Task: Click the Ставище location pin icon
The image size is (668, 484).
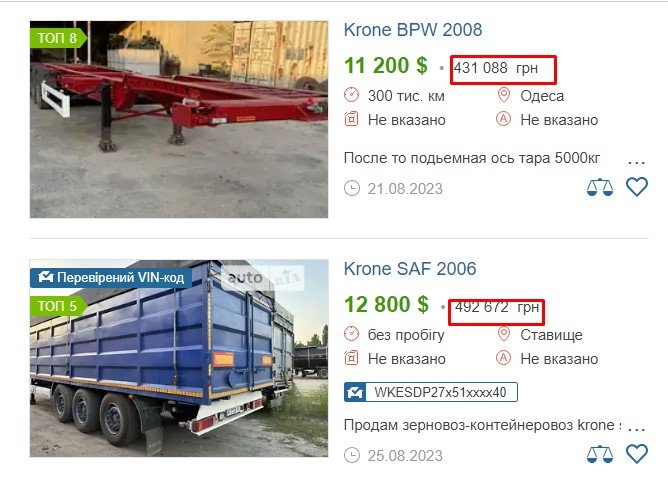Action: [x=504, y=334]
